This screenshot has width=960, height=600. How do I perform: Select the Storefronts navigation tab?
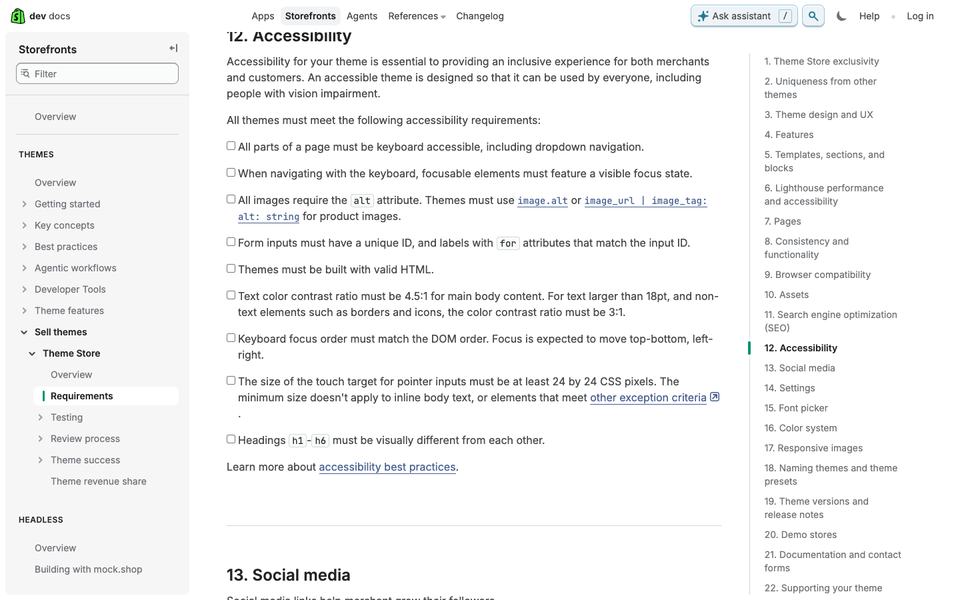(x=310, y=16)
